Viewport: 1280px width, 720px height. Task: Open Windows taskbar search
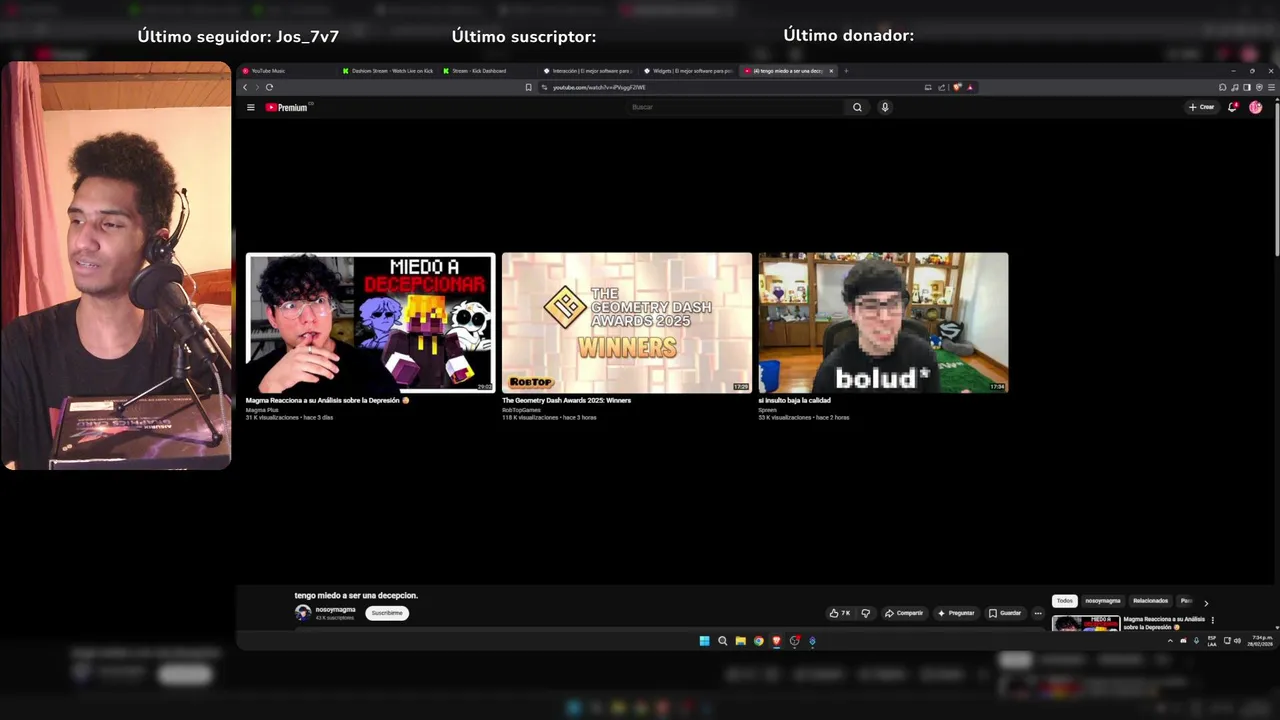(722, 641)
